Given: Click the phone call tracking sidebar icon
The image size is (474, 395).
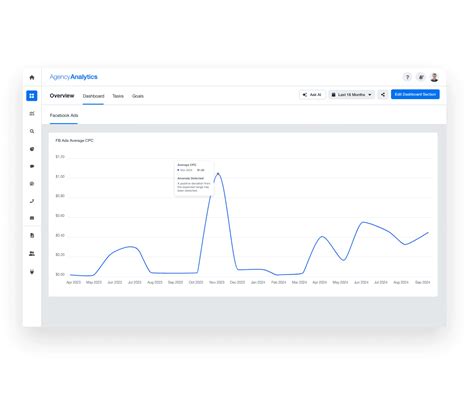Looking at the screenshot, I should pyautogui.click(x=32, y=201).
